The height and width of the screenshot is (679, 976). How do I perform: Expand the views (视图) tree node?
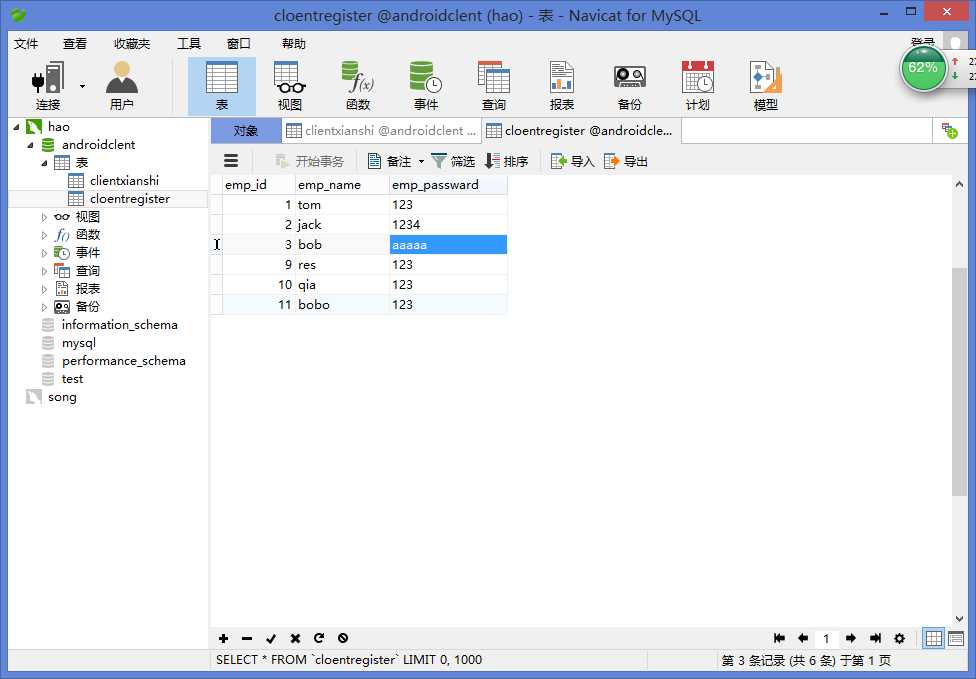[x=44, y=217]
